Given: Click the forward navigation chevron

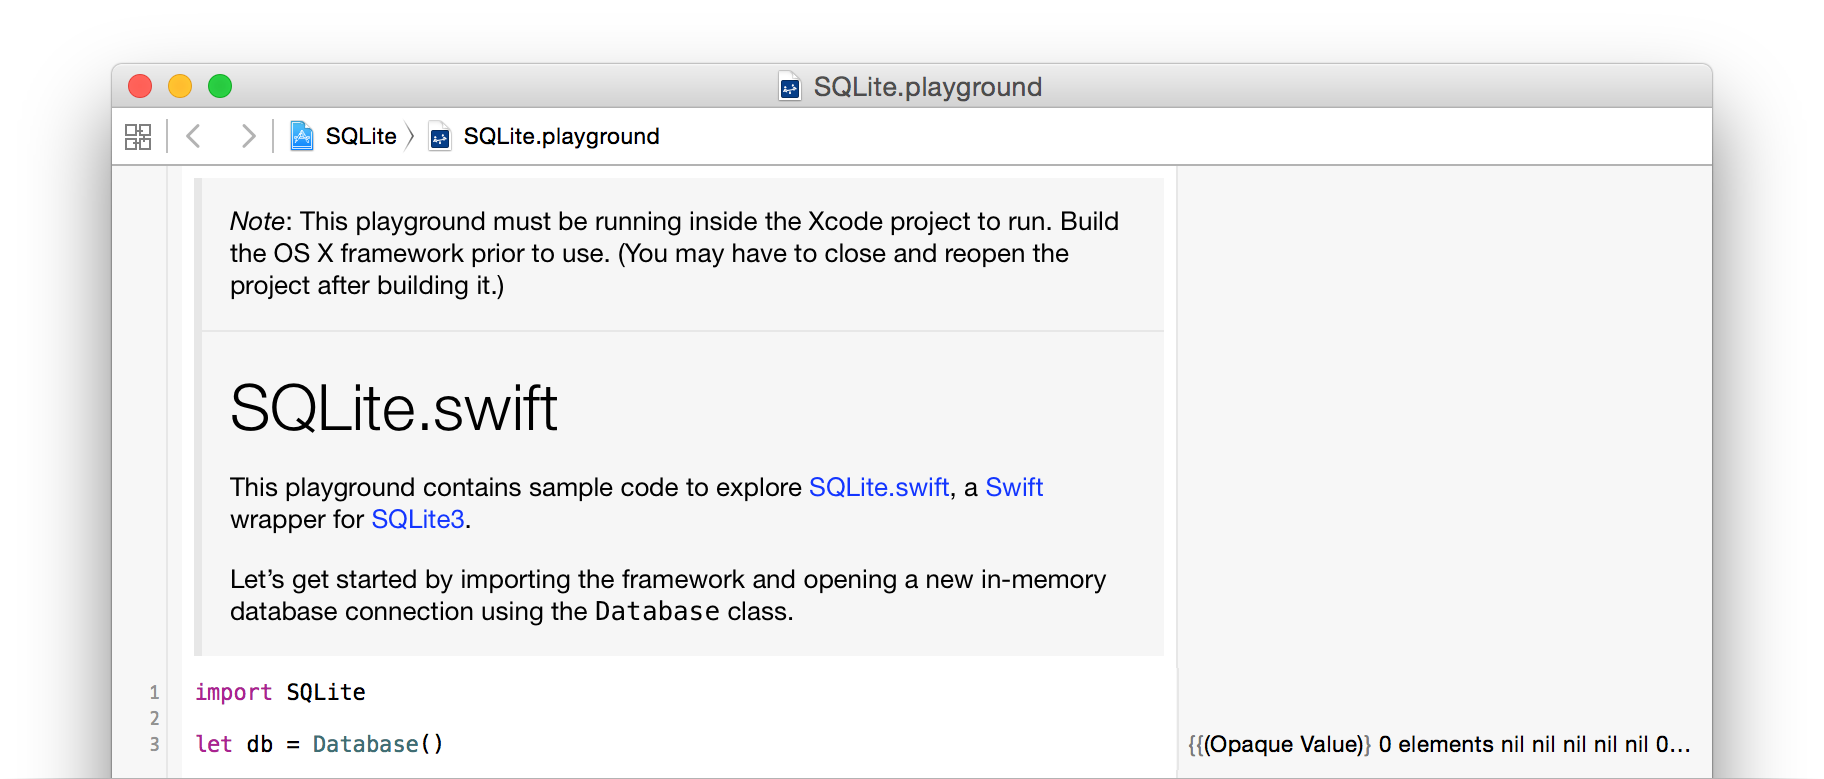Looking at the screenshot, I should 248,135.
